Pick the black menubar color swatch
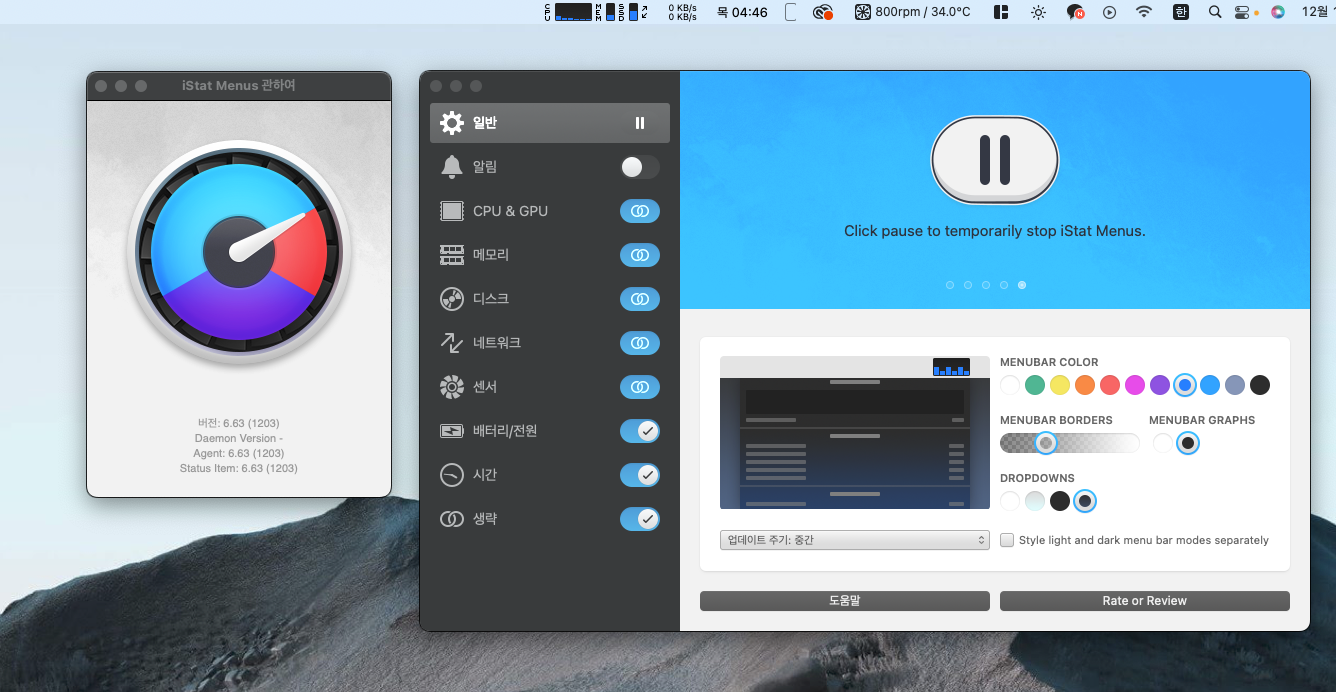 coord(1260,385)
